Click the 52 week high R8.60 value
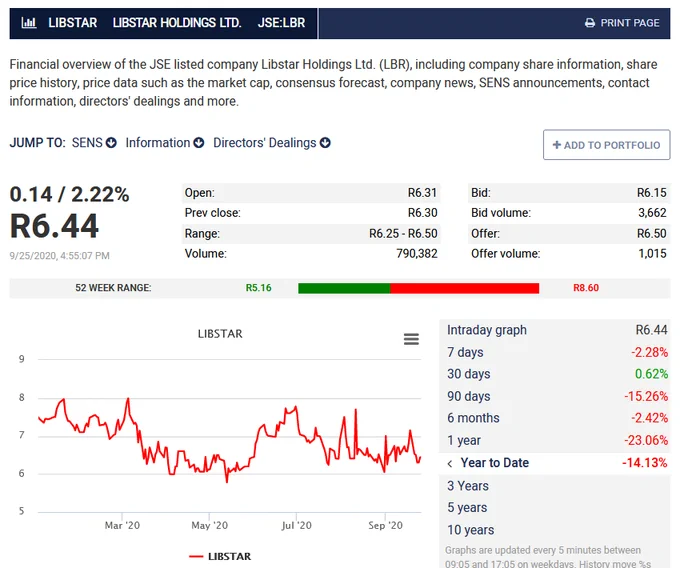This screenshot has width=680, height=568. click(x=586, y=288)
